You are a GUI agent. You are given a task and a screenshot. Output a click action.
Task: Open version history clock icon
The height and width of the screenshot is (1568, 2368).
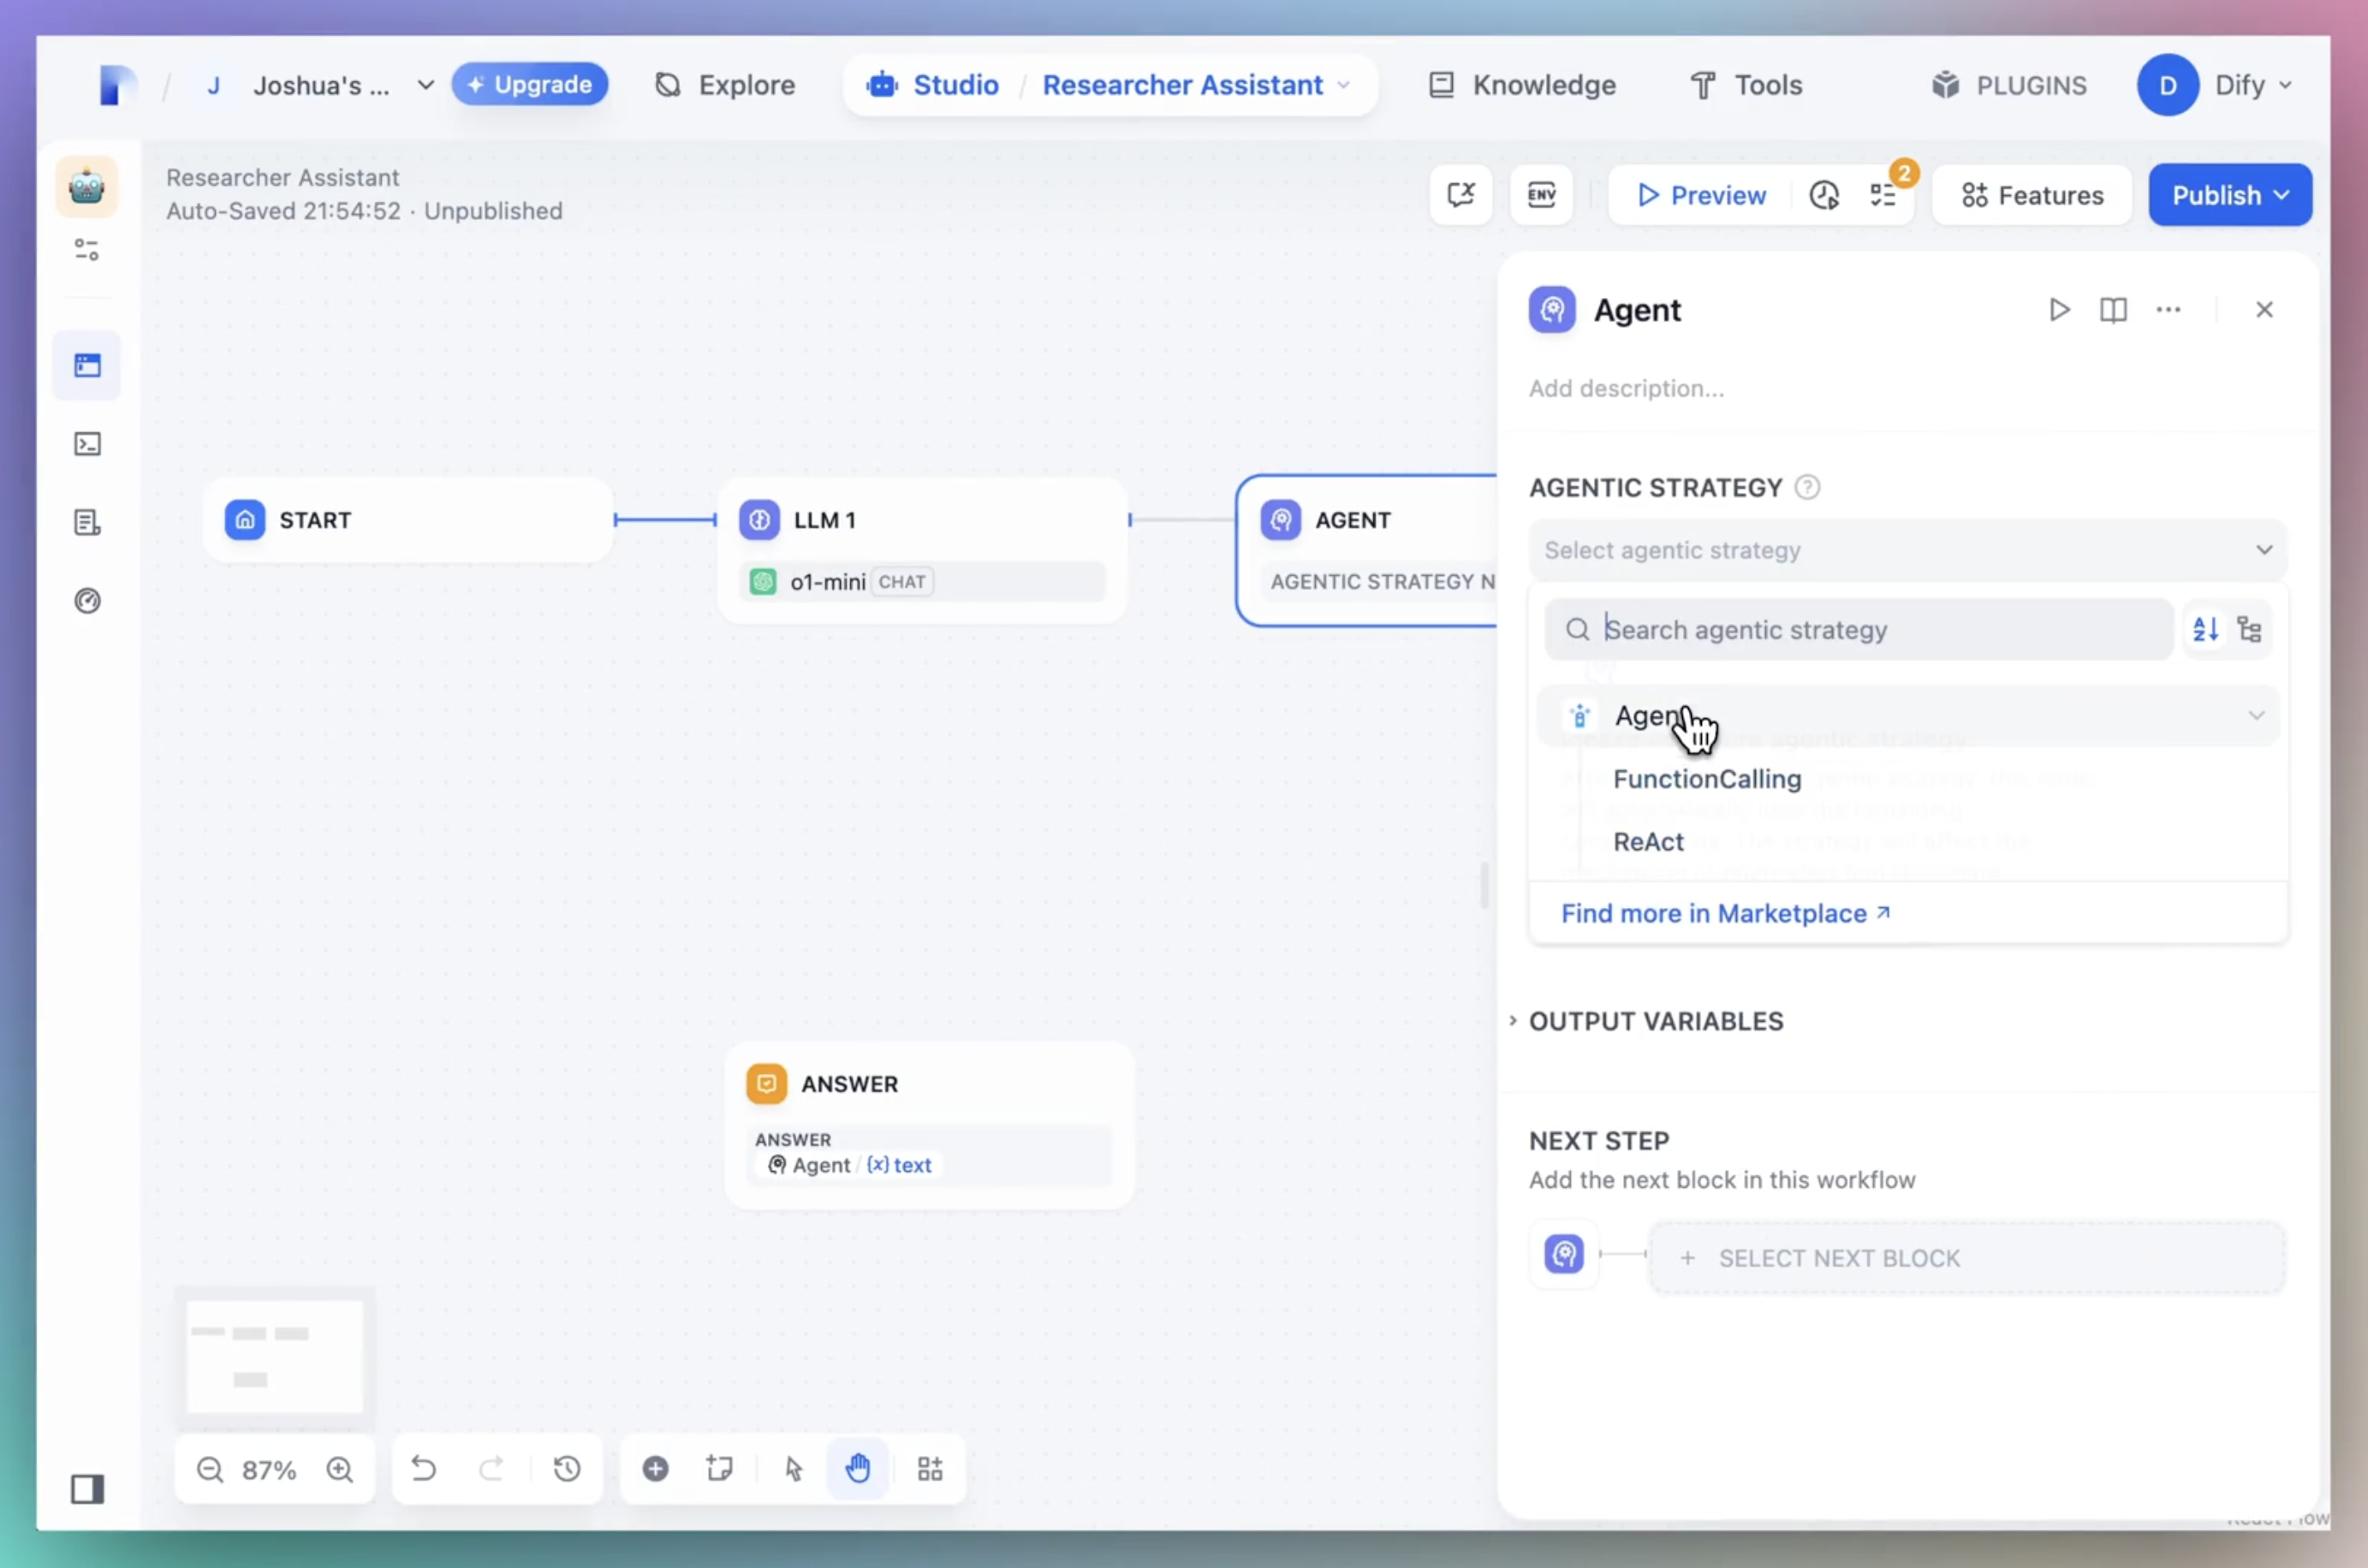coord(1824,195)
